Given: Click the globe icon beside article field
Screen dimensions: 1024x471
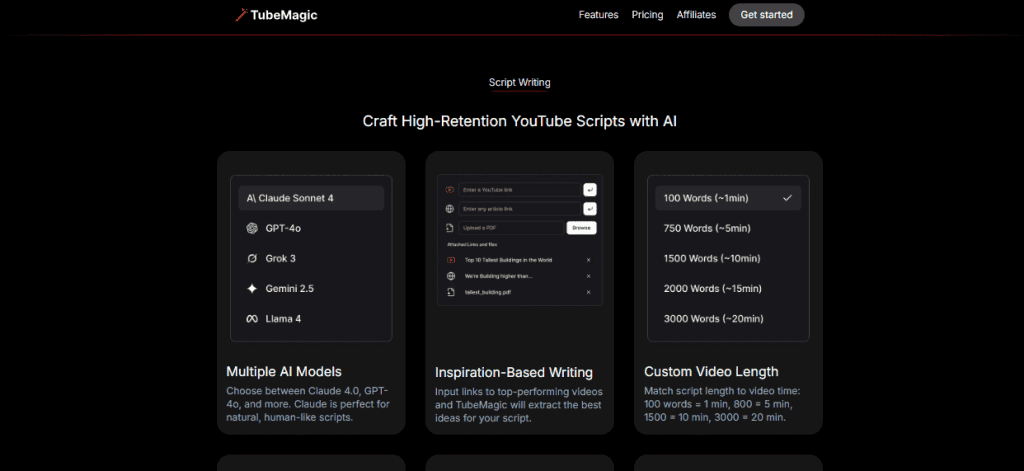Looking at the screenshot, I should (450, 209).
